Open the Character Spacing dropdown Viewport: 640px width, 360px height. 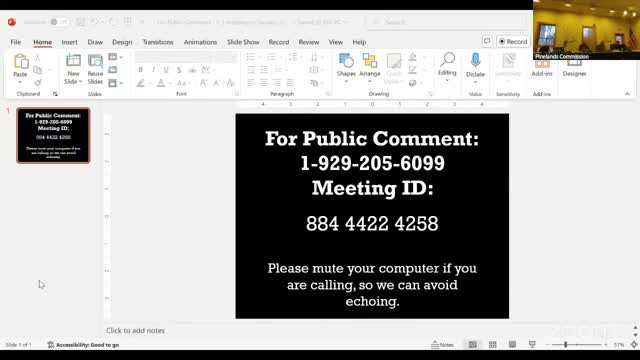click(x=207, y=70)
